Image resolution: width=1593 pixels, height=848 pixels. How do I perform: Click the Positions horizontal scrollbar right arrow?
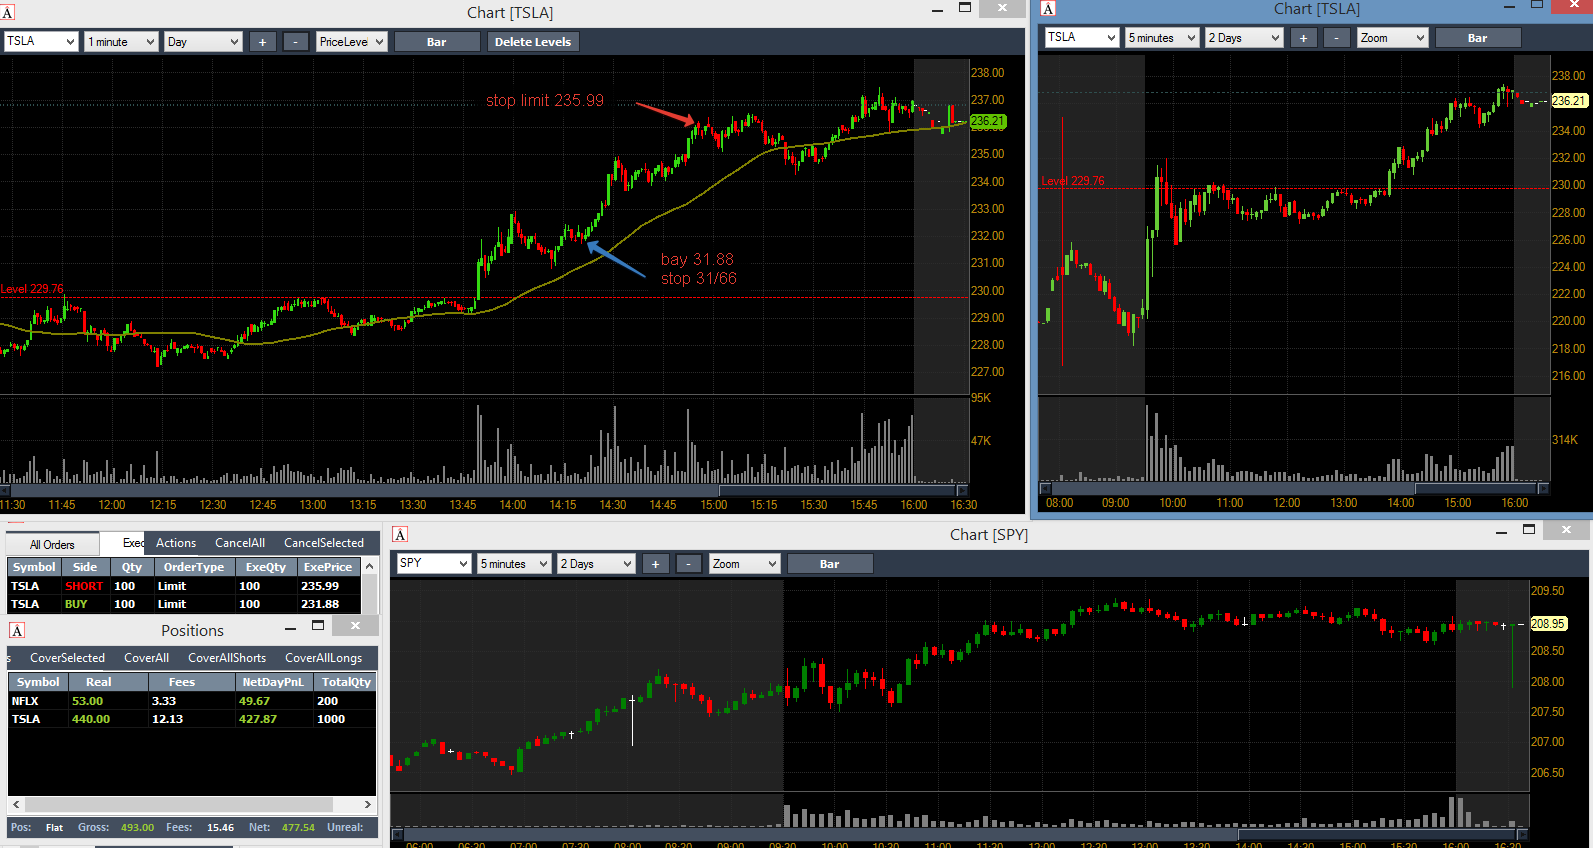click(367, 804)
